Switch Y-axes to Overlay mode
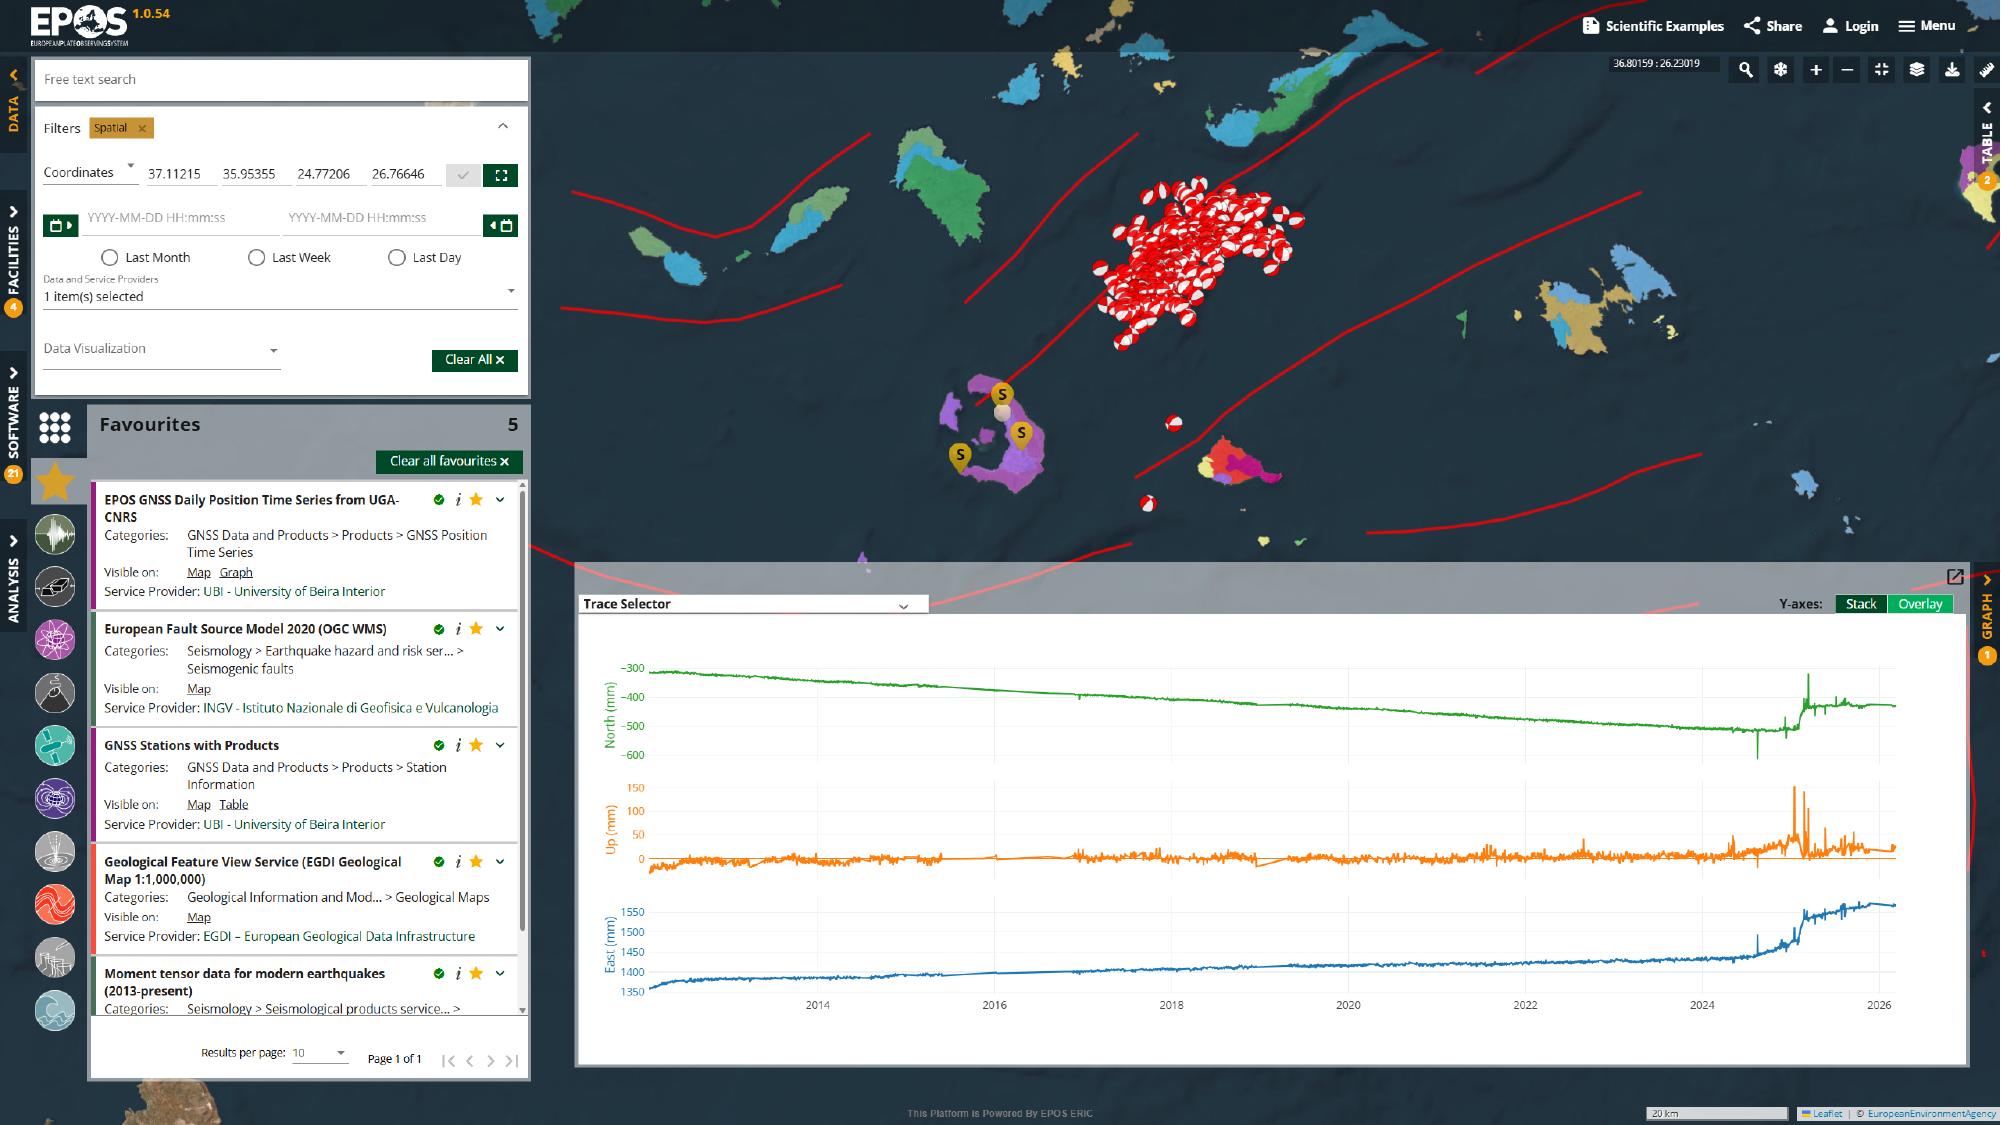 click(x=1919, y=604)
